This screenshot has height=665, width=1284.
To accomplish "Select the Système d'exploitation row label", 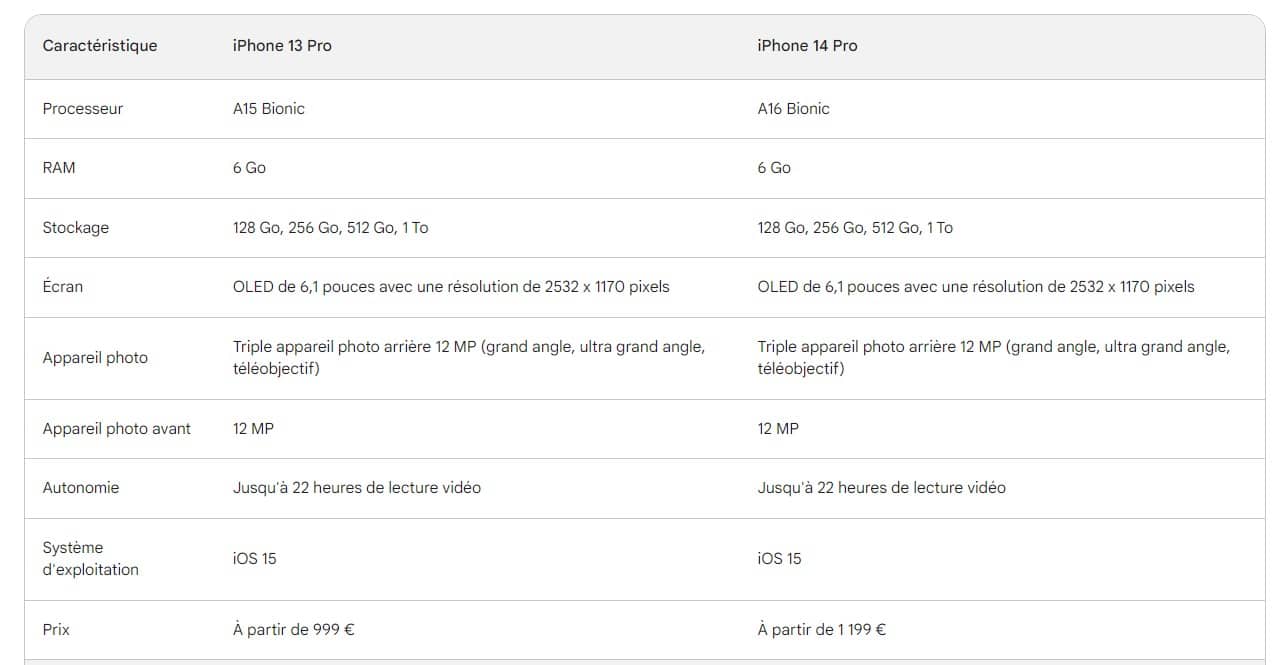I will click(91, 559).
